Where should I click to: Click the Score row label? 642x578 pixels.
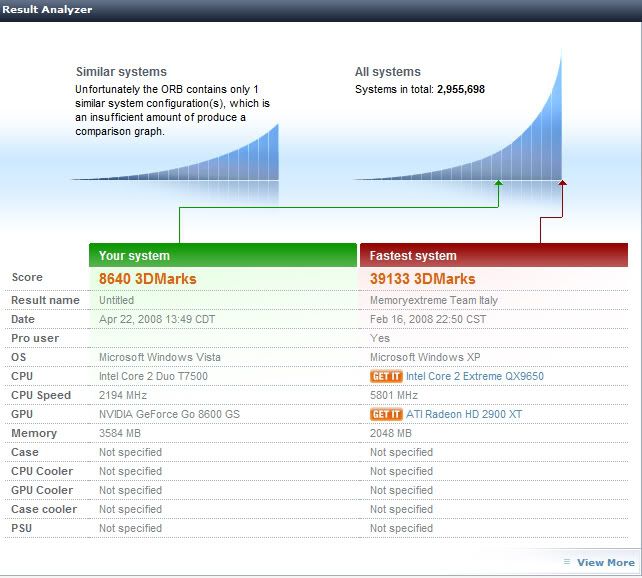[27, 277]
